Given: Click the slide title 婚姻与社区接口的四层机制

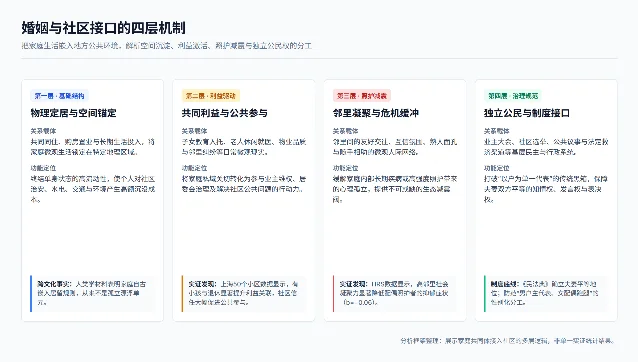Looking at the screenshot, I should coord(103,28).
